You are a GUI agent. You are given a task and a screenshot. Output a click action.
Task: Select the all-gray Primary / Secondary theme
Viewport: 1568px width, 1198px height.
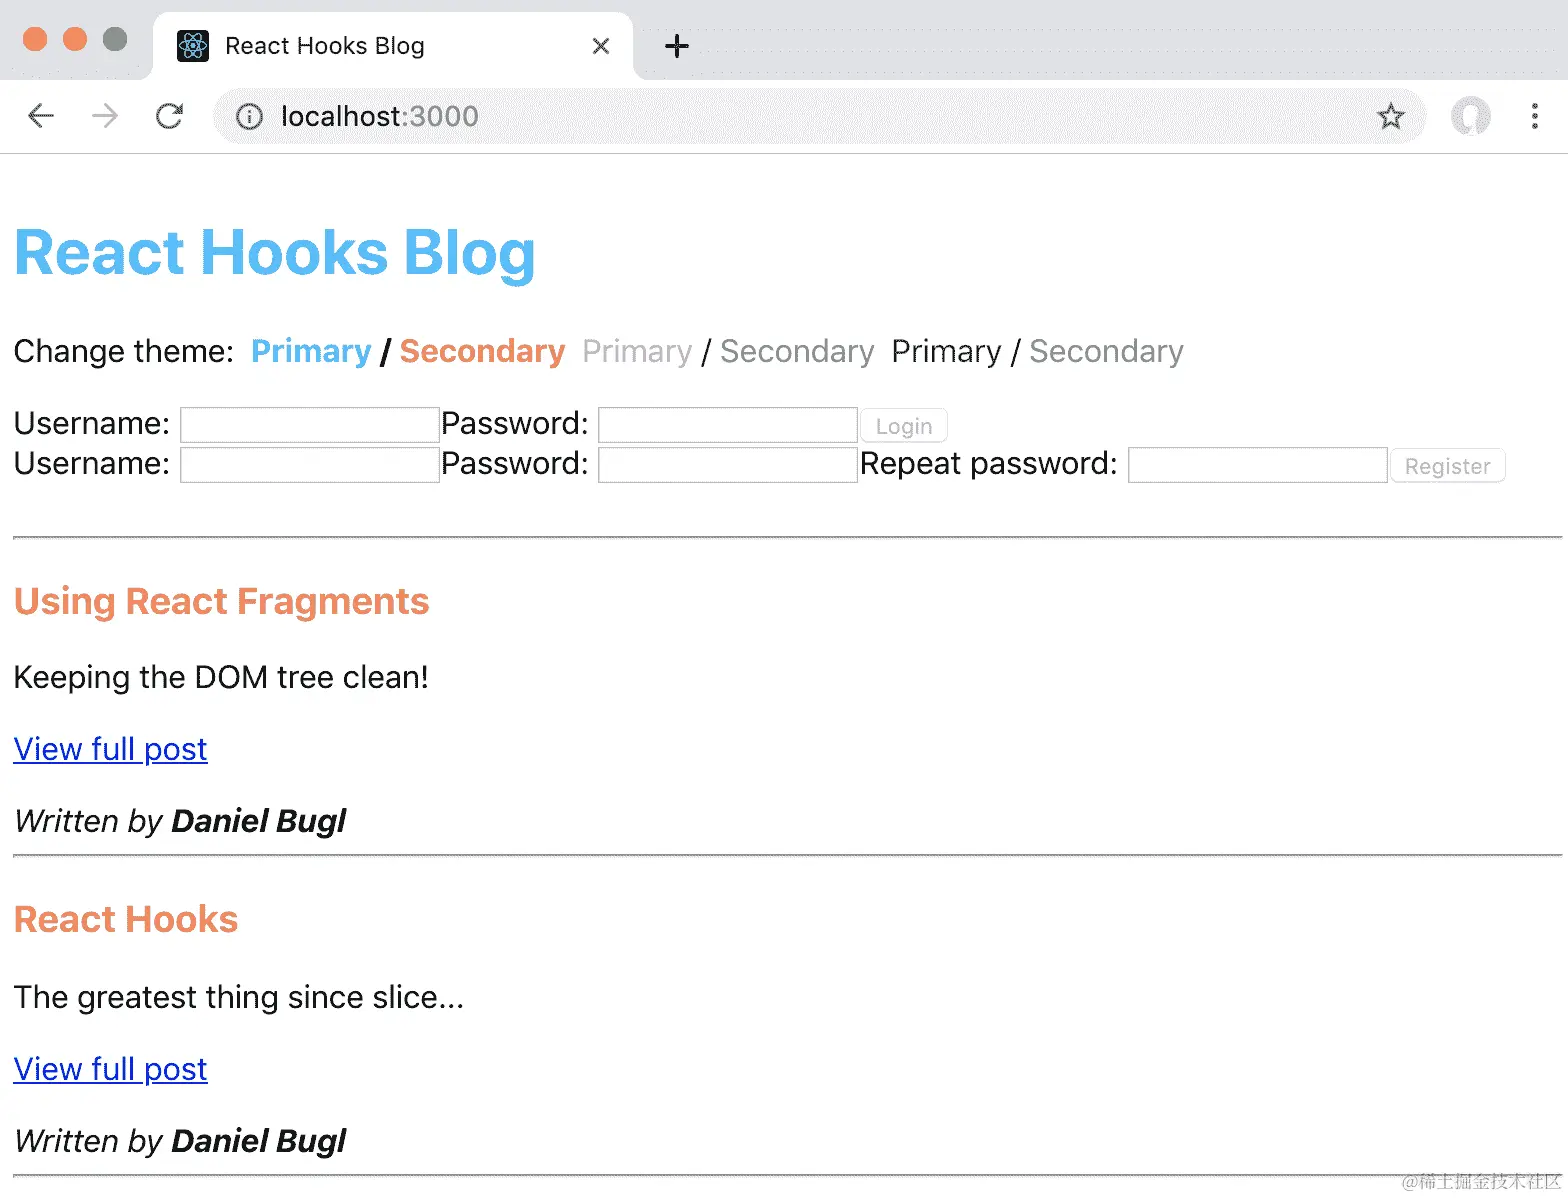click(728, 352)
